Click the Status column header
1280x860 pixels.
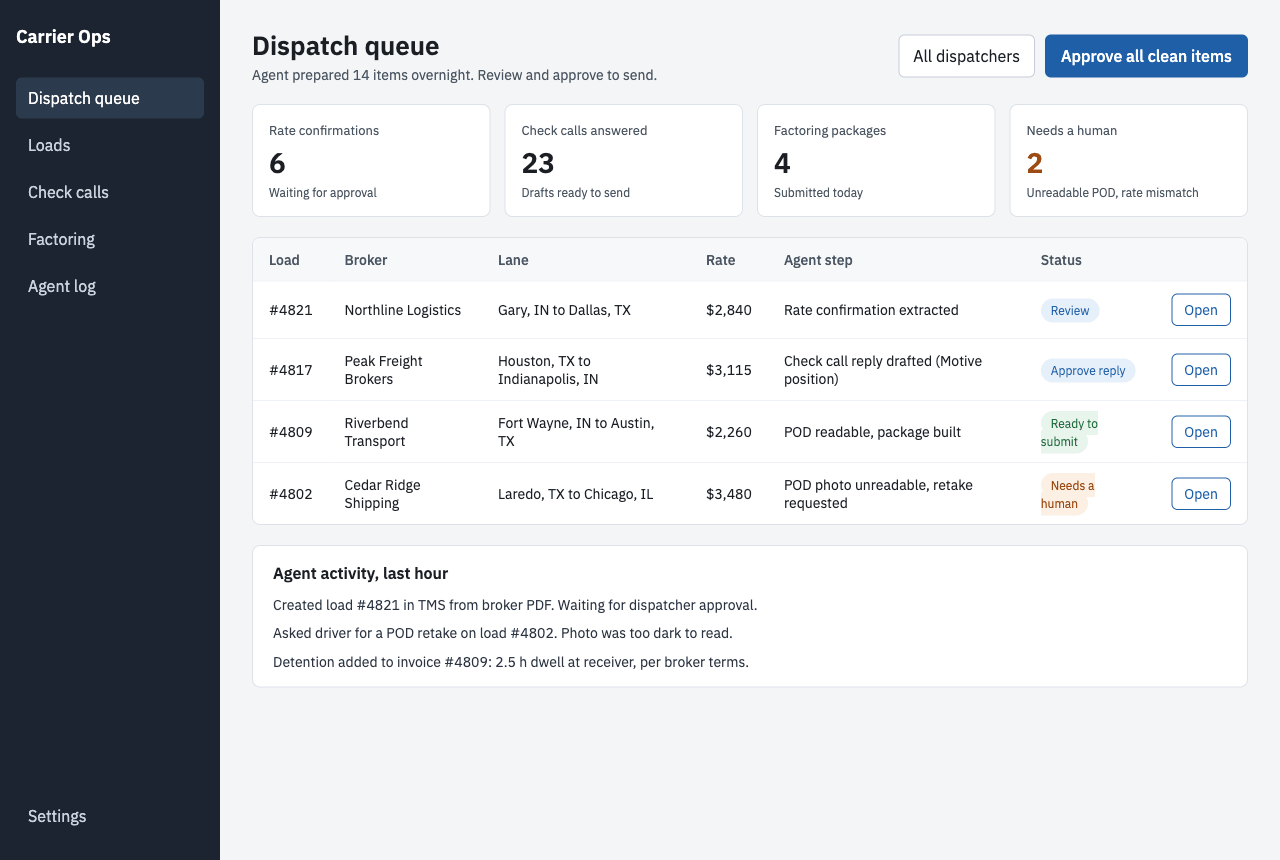coord(1061,260)
